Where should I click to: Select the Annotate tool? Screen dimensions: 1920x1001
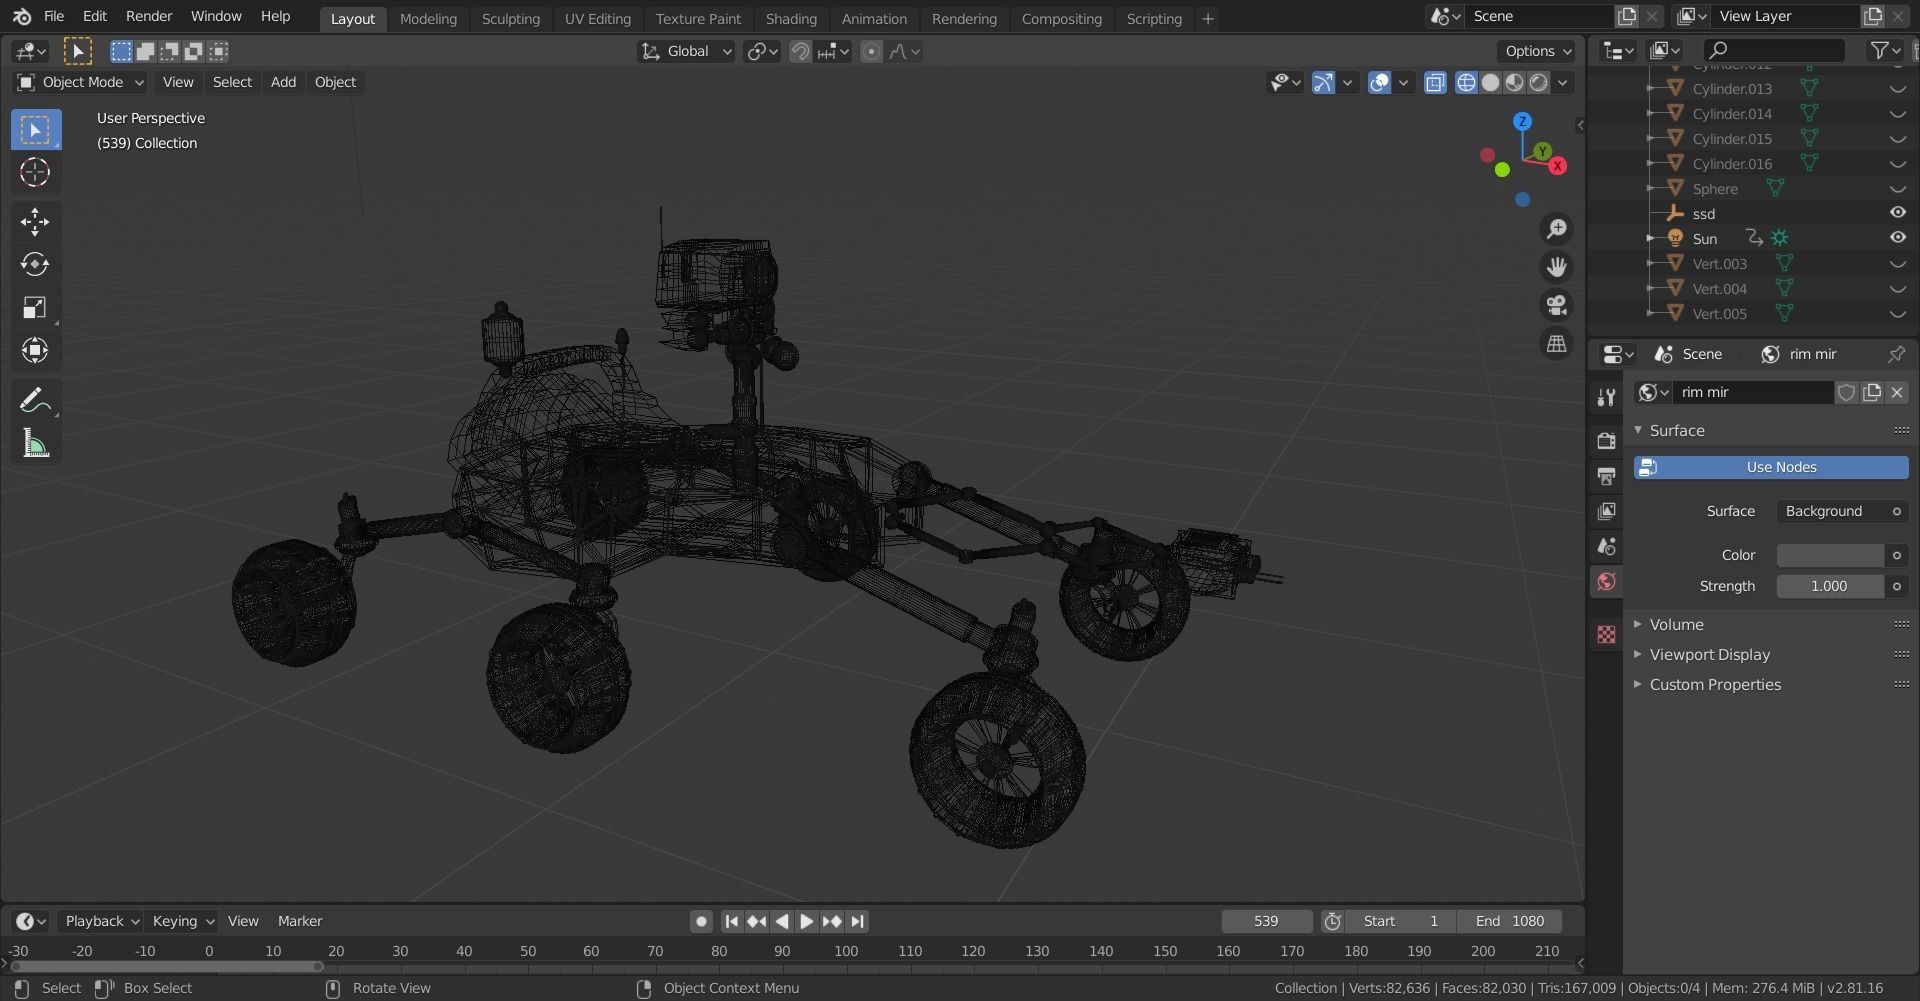35,400
